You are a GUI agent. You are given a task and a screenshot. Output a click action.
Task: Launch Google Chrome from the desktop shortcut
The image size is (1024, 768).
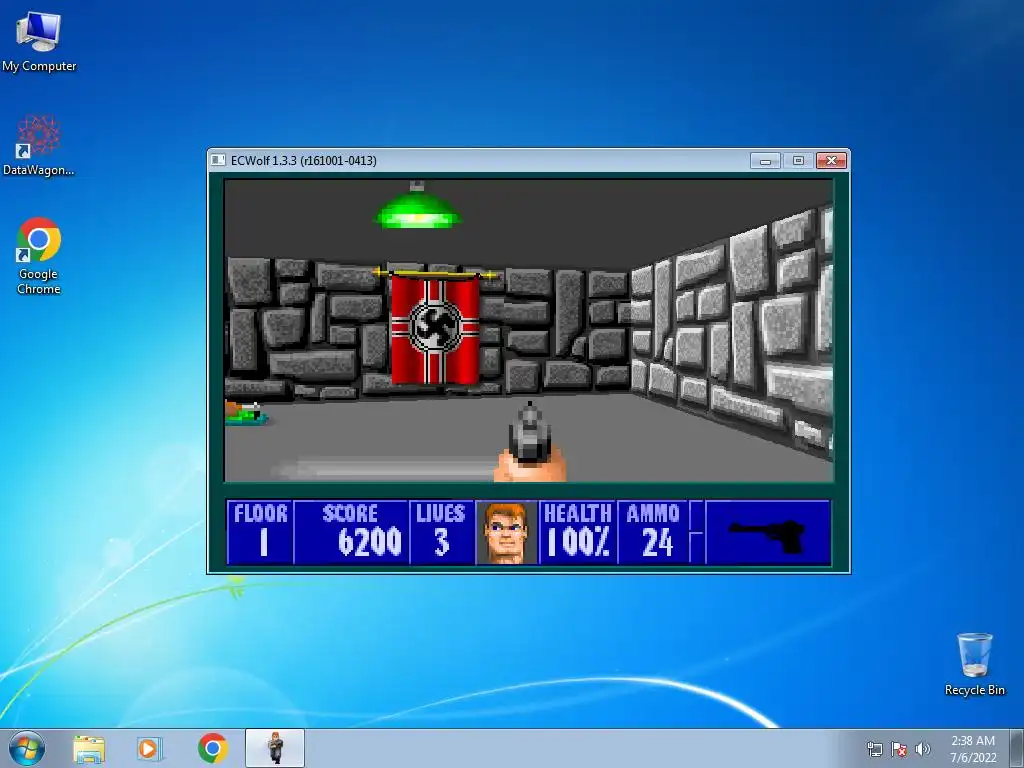[x=39, y=255]
